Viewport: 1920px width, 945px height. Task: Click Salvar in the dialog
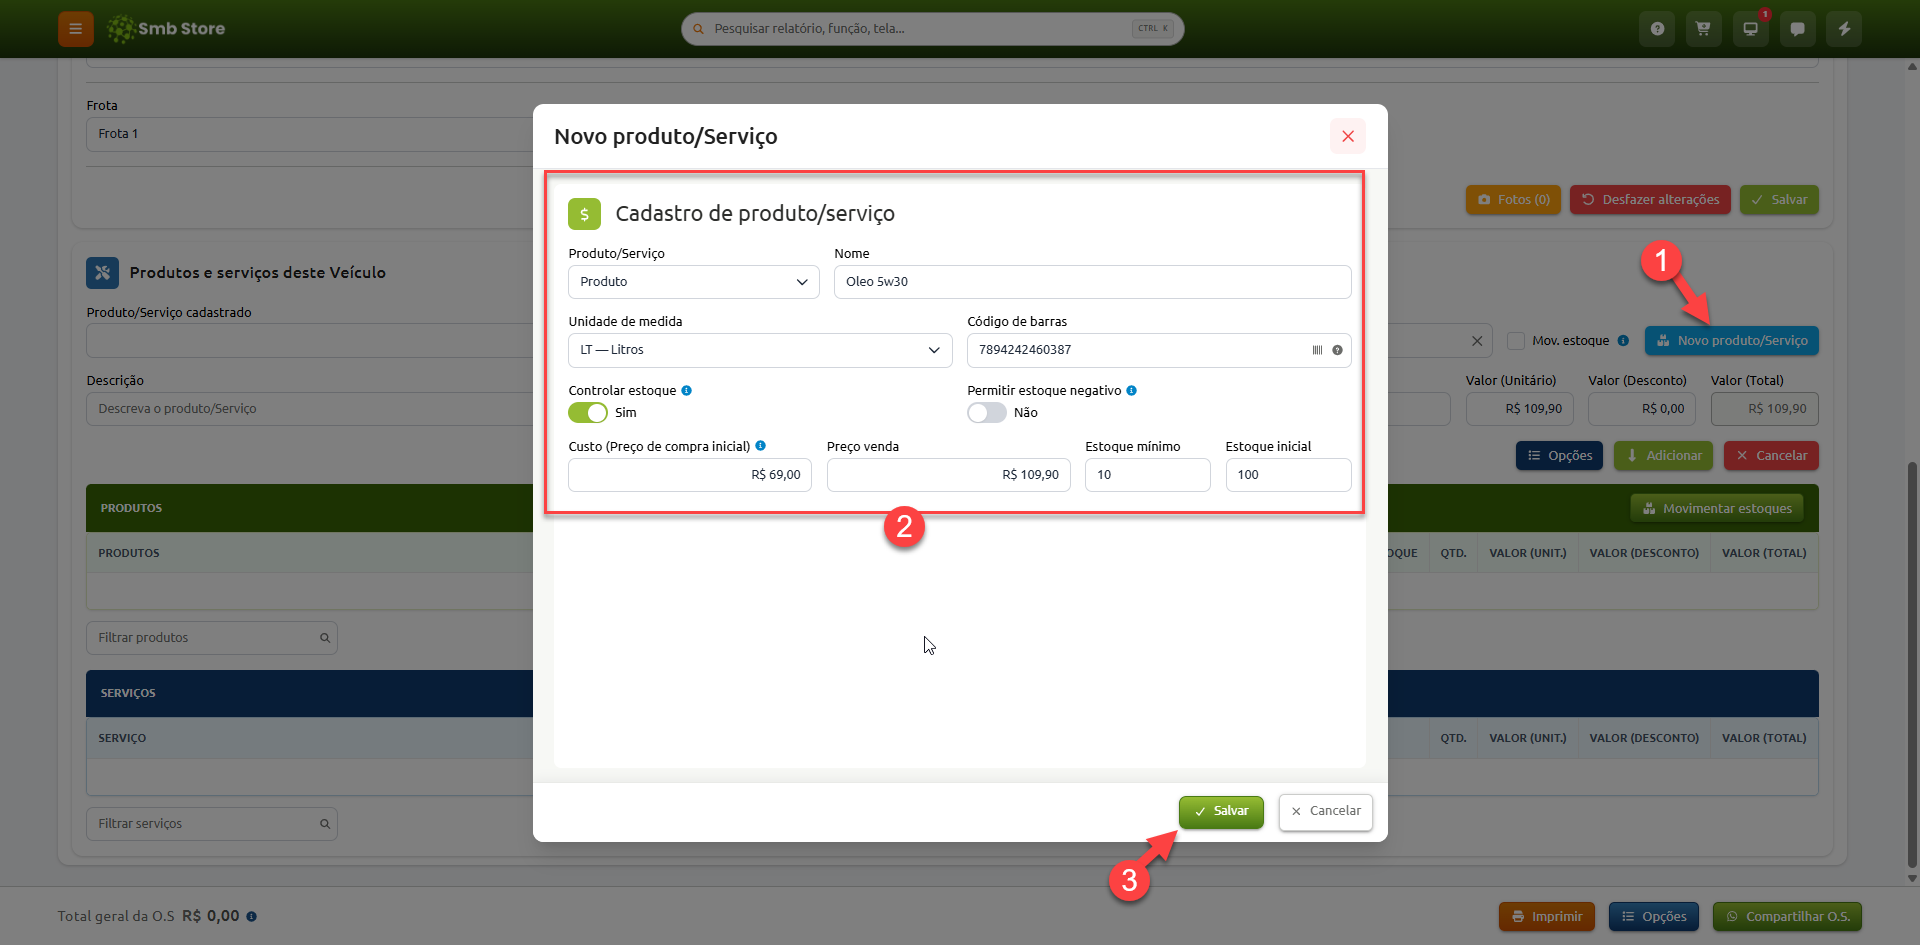1221,811
